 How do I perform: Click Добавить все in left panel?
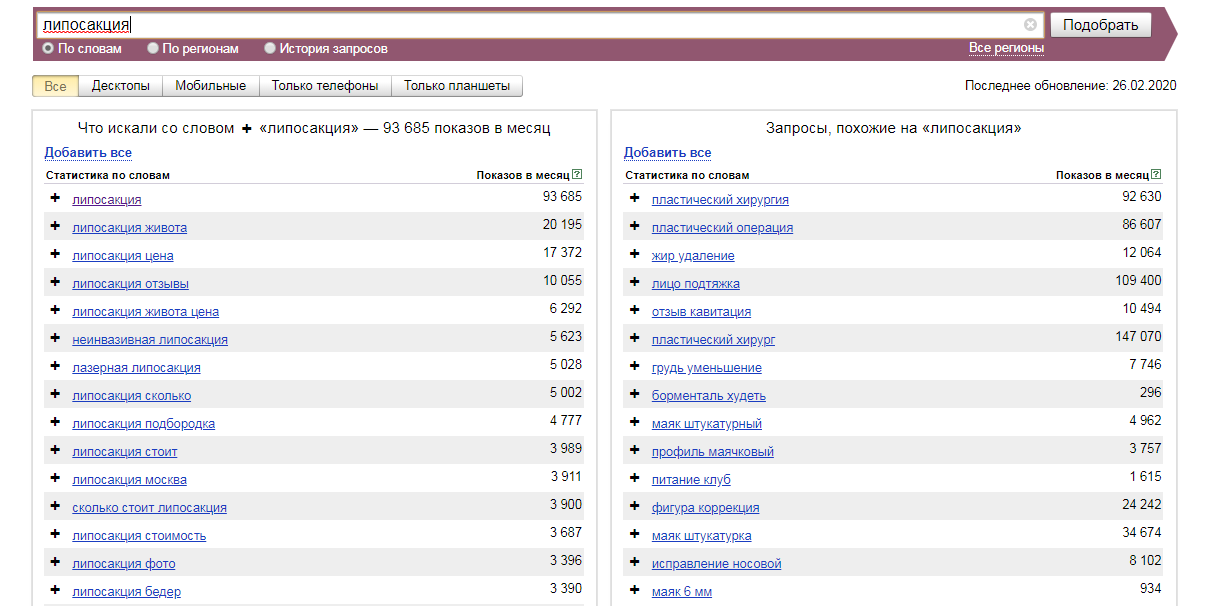(x=88, y=153)
